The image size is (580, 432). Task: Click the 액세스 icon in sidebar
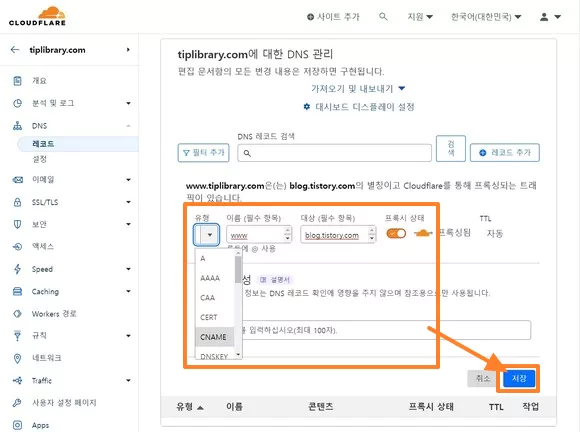17,246
